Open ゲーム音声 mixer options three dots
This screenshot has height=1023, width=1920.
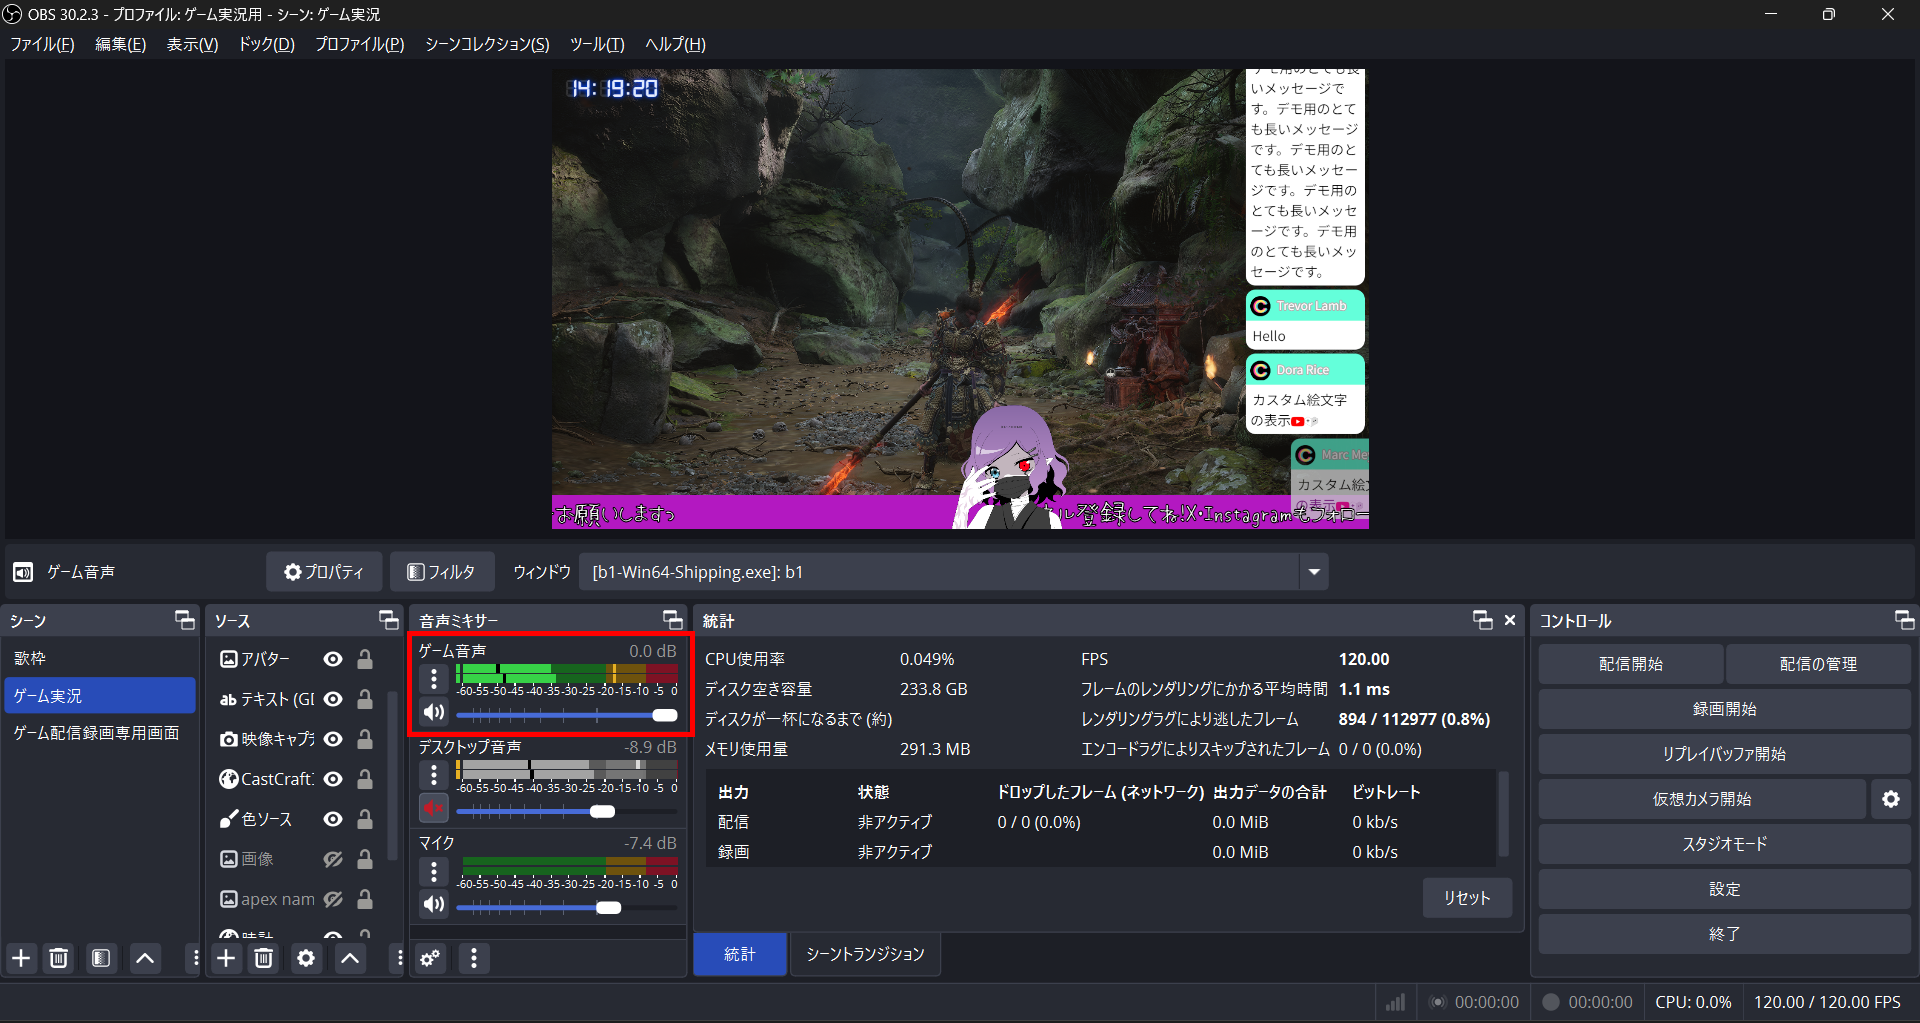433,679
